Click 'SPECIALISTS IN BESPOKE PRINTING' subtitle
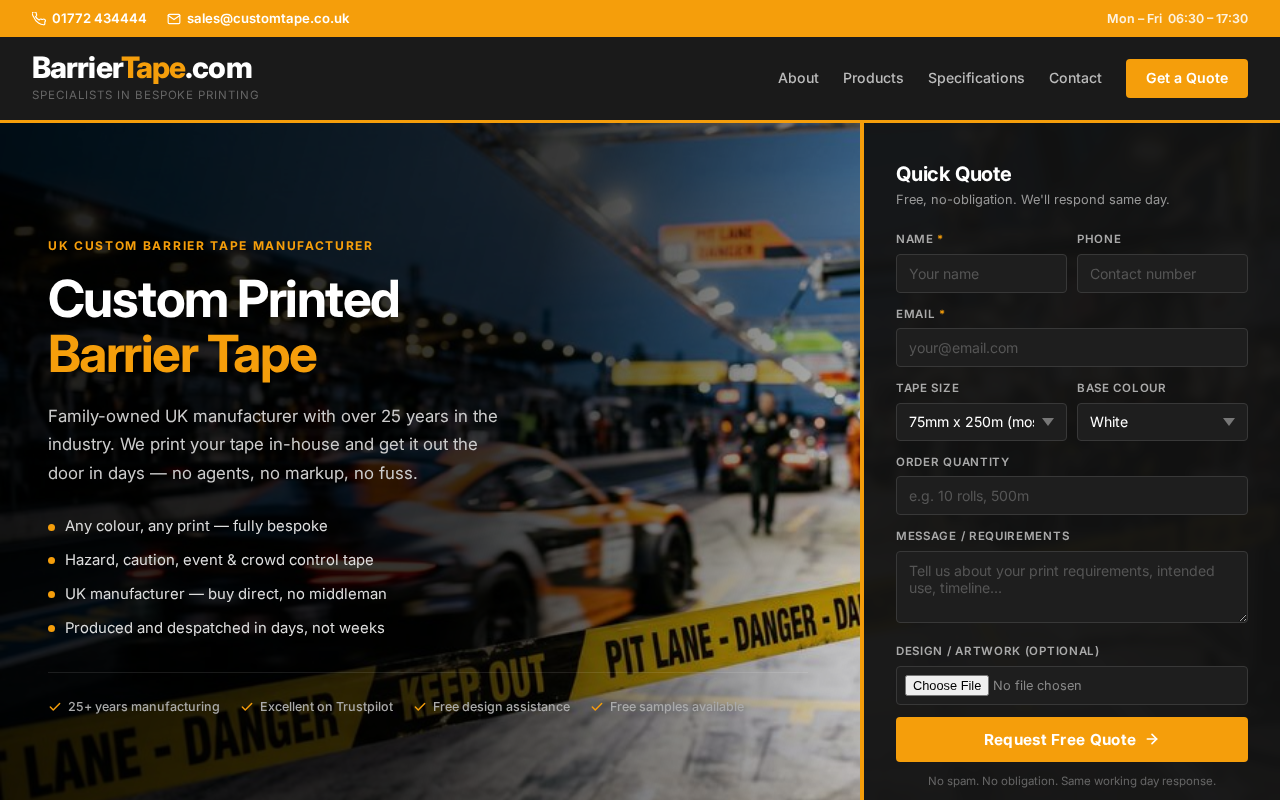The image size is (1280, 800). 146,95
